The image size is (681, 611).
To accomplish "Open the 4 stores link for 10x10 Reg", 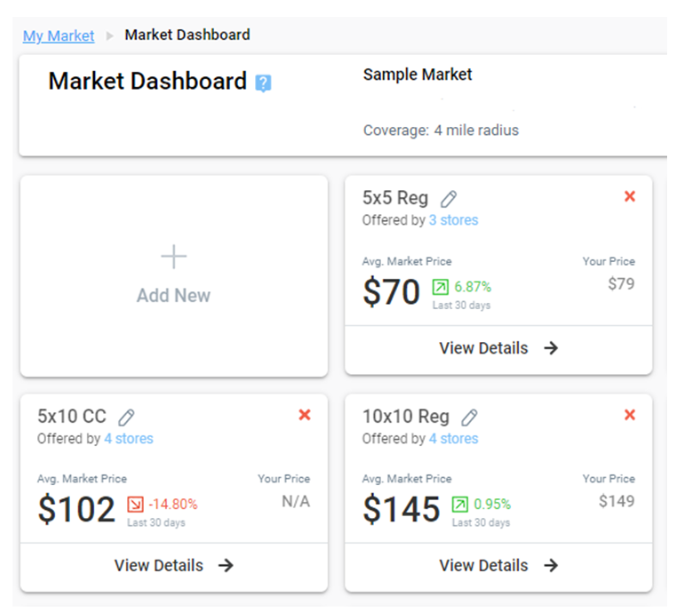I will 453,438.
